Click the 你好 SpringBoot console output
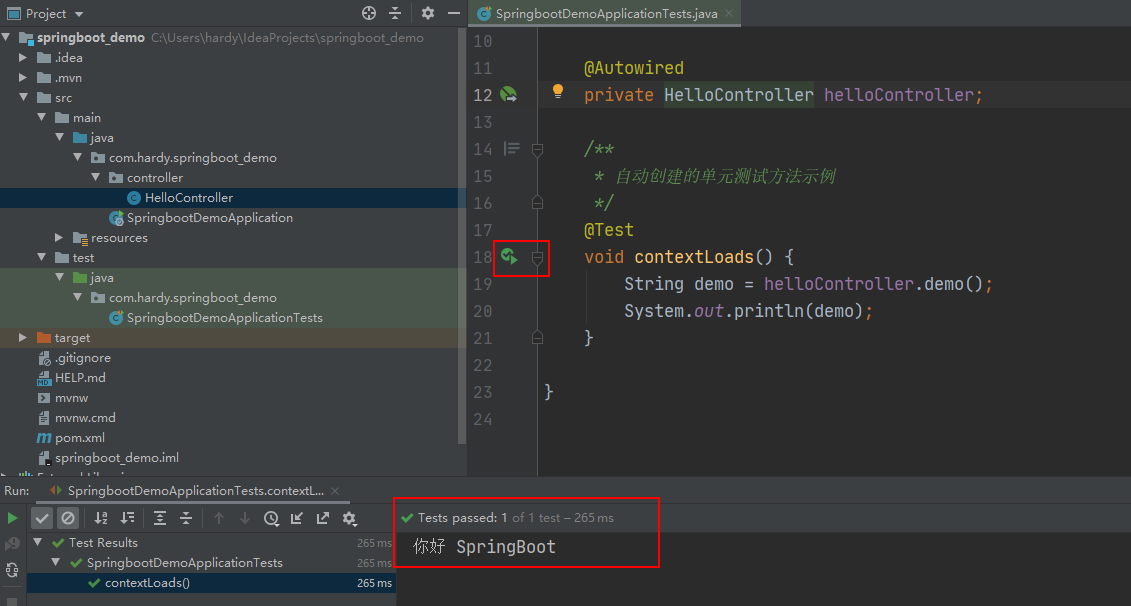This screenshot has height=606, width=1131. 484,547
